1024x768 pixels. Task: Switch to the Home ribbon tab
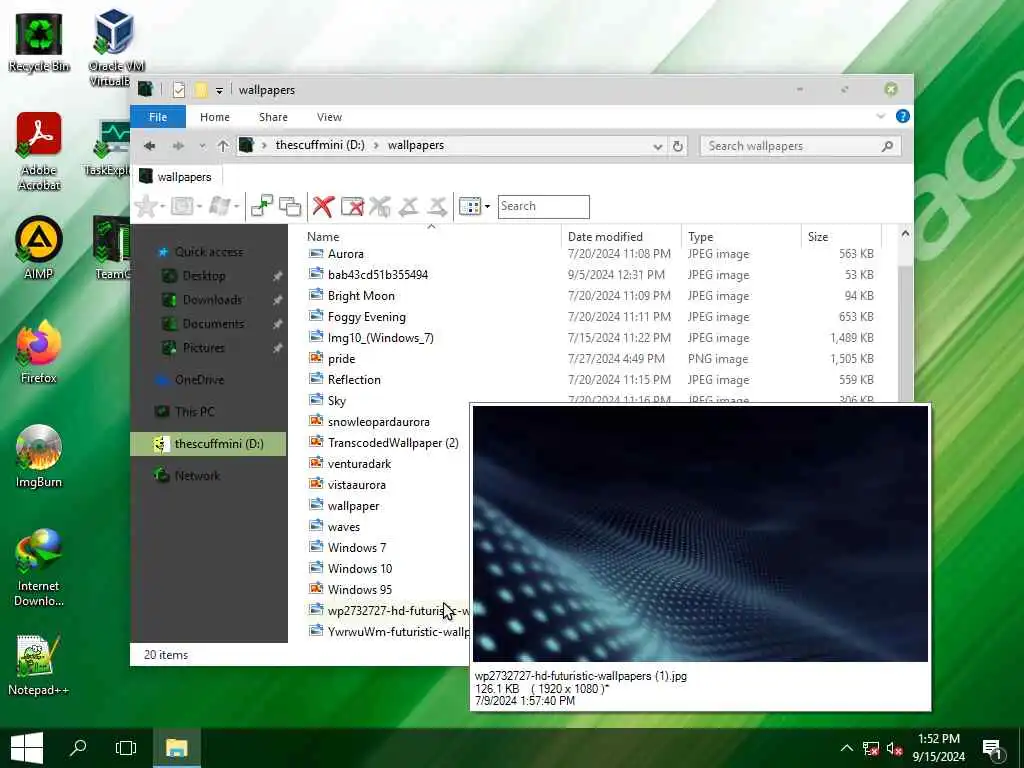click(x=215, y=117)
